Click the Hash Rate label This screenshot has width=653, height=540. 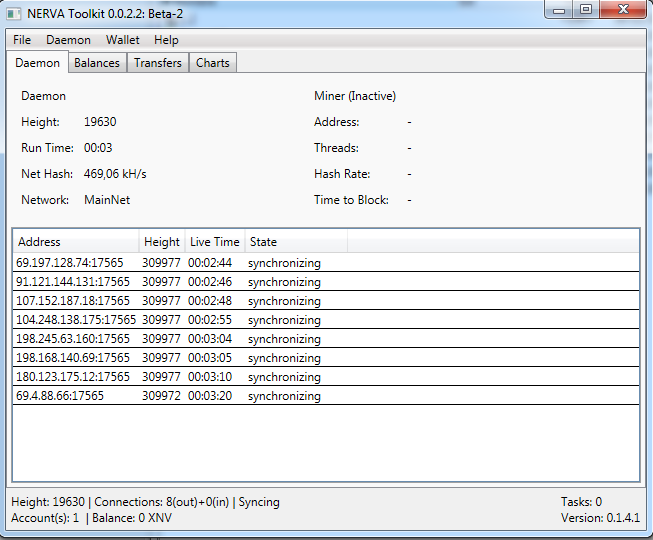[342, 174]
